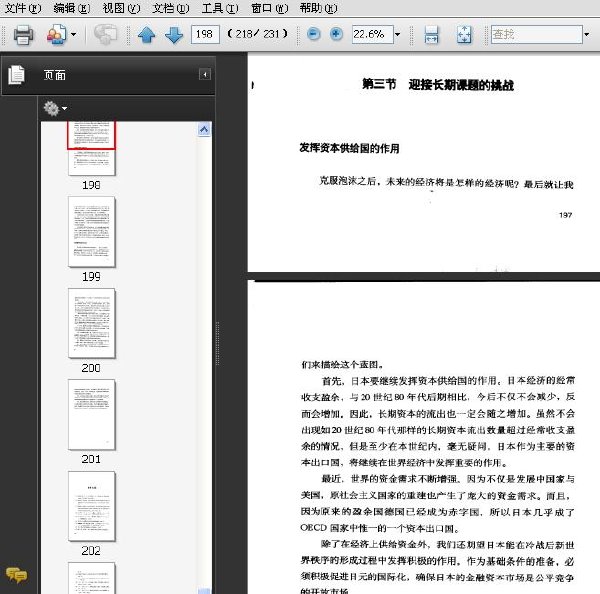
Task: Select the fit full page icon
Action: pyautogui.click(x=464, y=35)
